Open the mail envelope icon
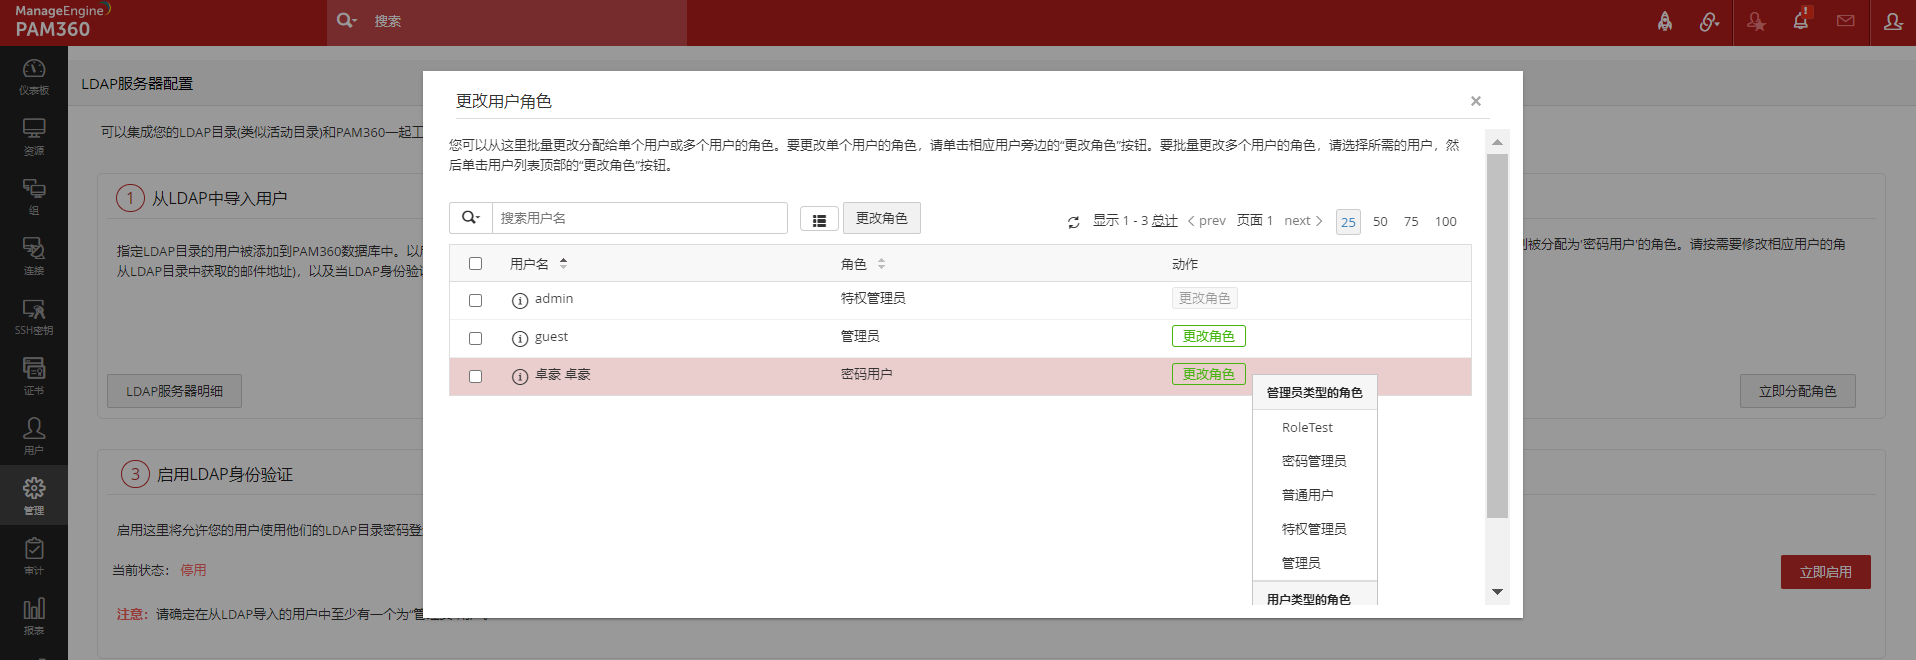This screenshot has height=660, width=1916. 1846,21
